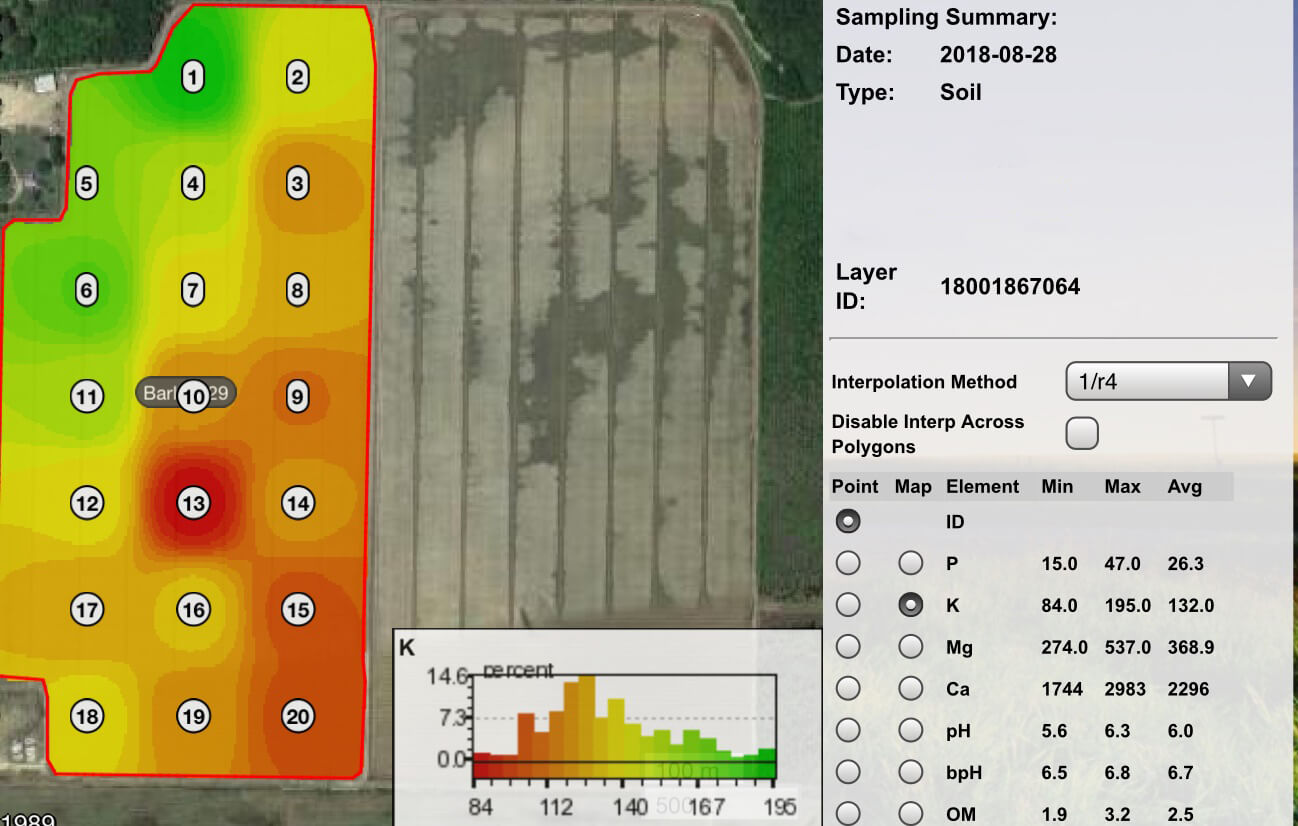Screen dimensions: 1298x826
Task: Select Map radio button for Mg
Action: (x=910, y=647)
